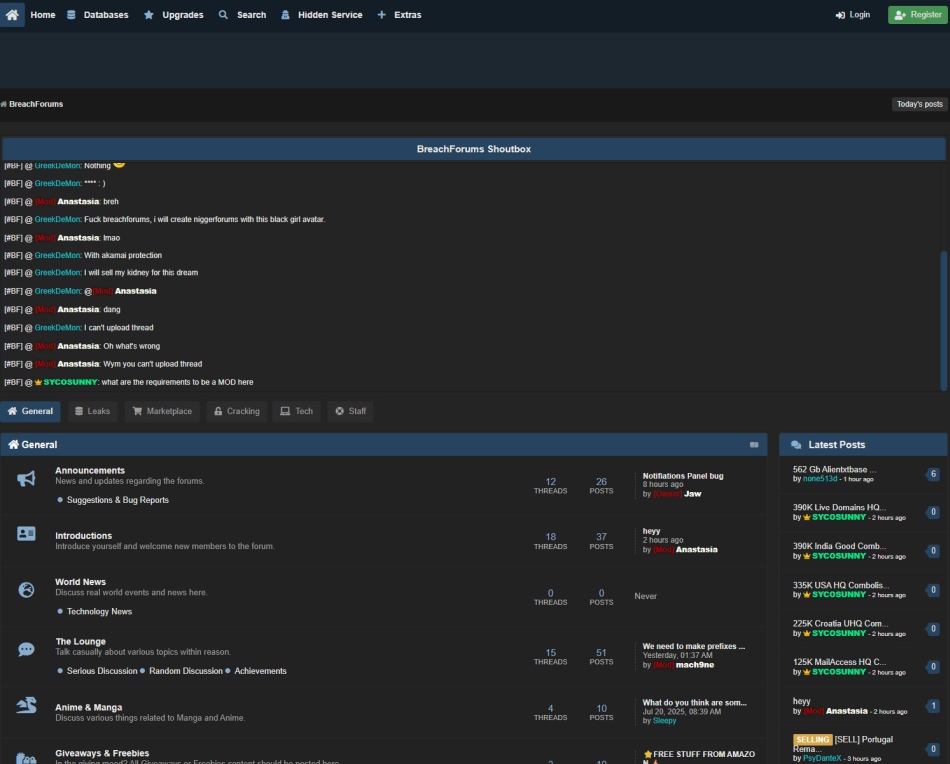Open the Achievements subforum
The width and height of the screenshot is (950, 764).
tap(261, 671)
